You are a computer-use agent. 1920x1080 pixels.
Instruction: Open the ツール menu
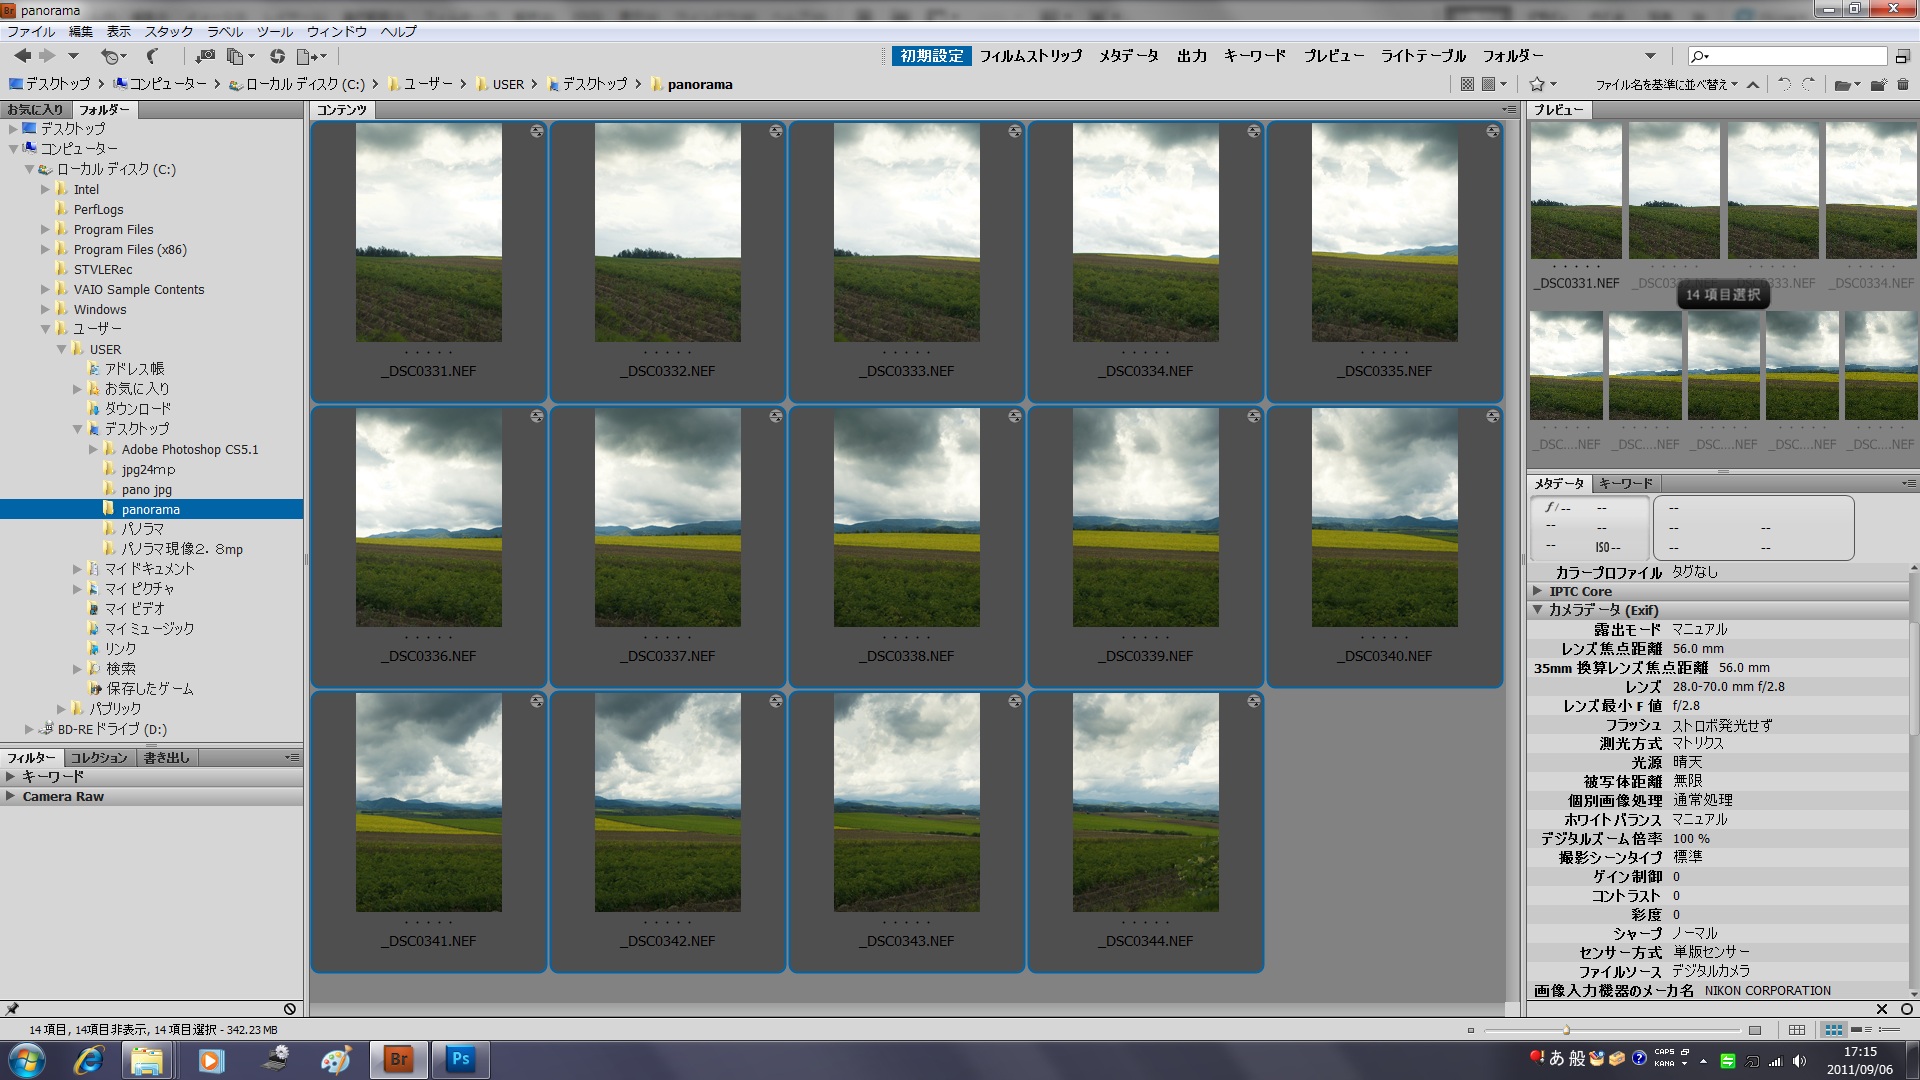click(x=274, y=31)
